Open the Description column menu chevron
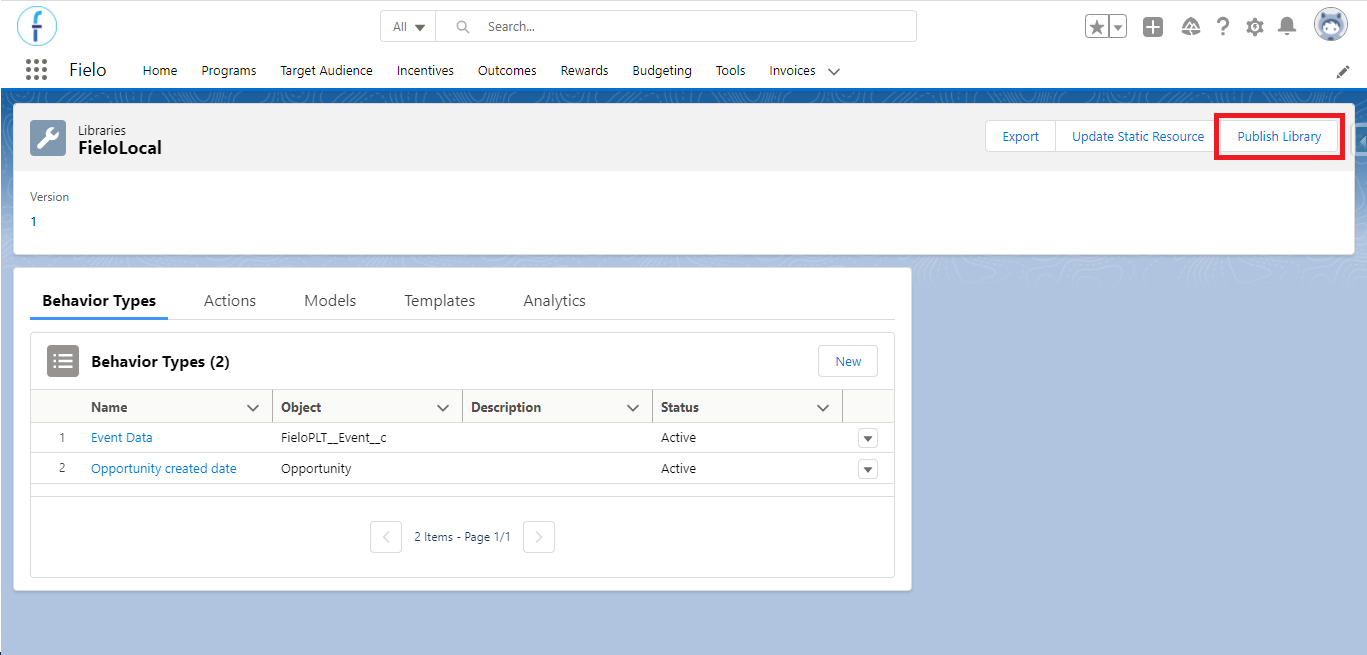Screen dimensions: 1367x655 (x=633, y=408)
